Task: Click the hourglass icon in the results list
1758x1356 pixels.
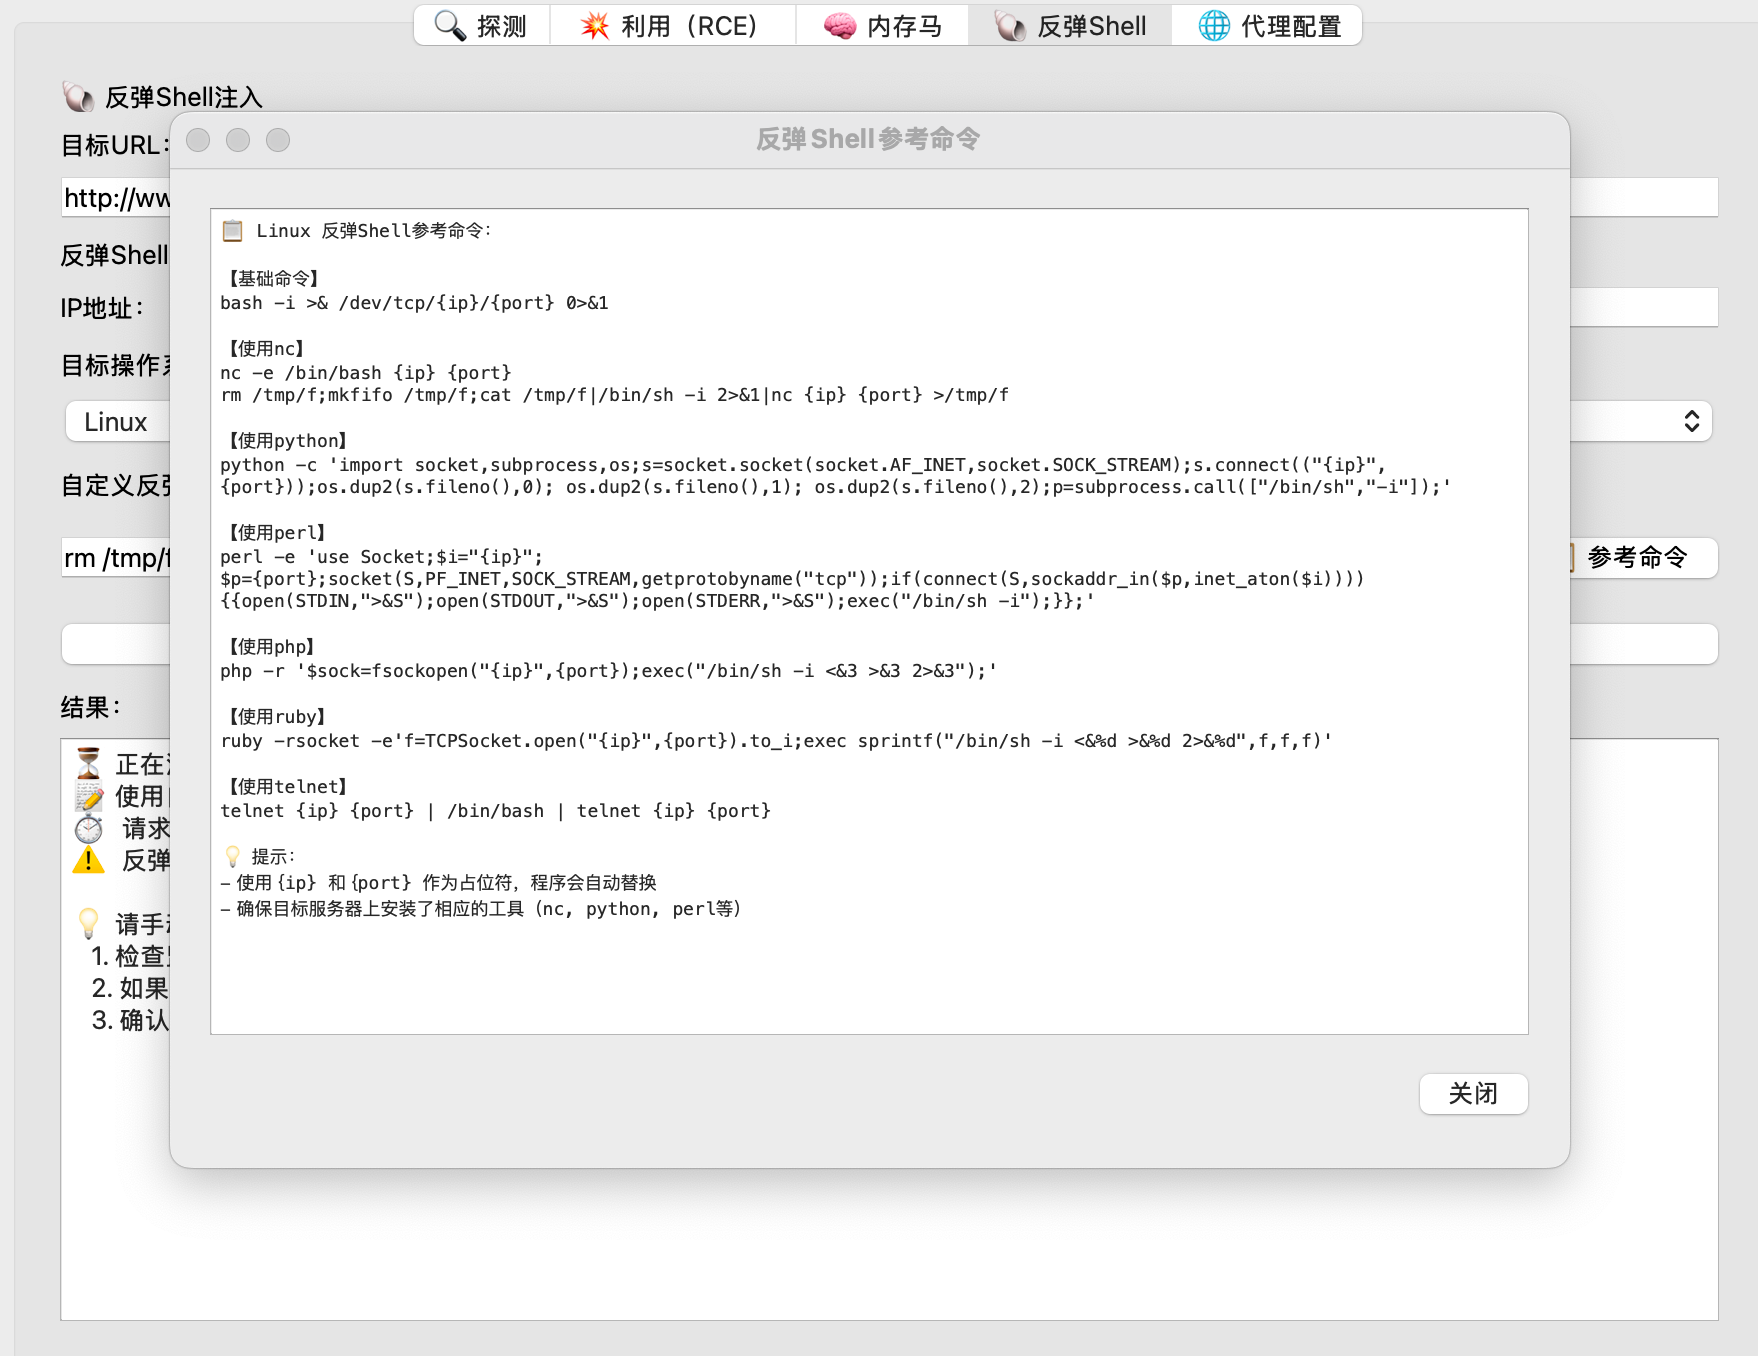Action: 88,765
